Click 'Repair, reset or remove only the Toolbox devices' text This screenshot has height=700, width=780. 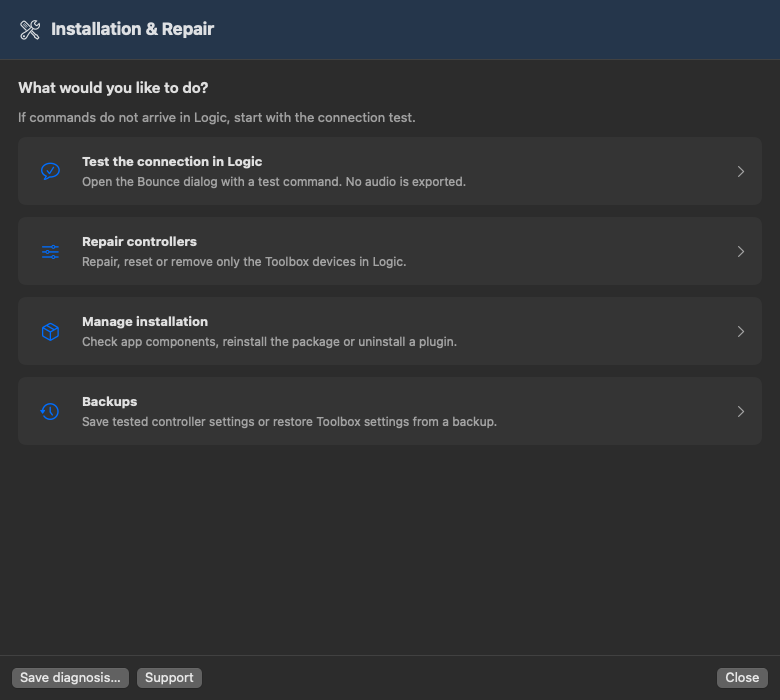coord(218,262)
